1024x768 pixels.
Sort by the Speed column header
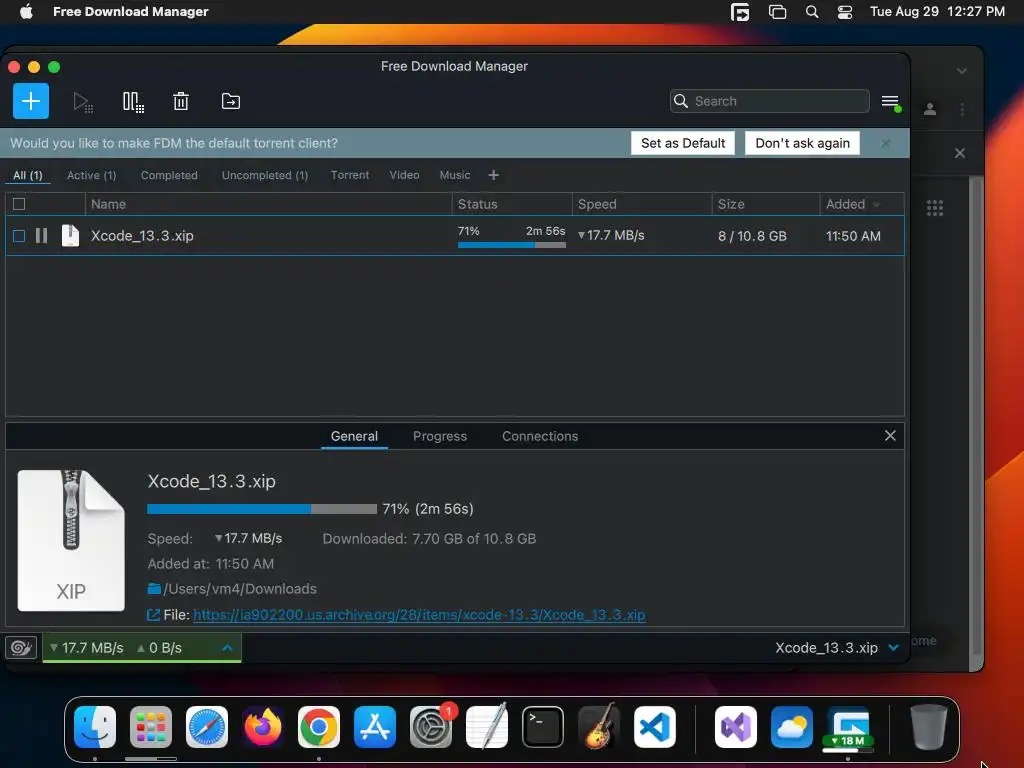click(x=642, y=204)
